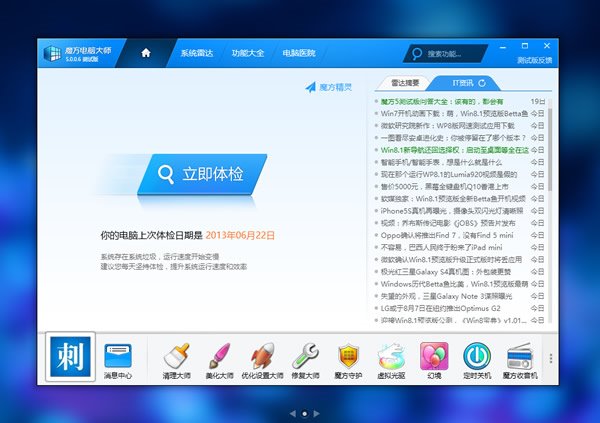The width and height of the screenshot is (600, 423).
Task: Open news LG Optimus G2 on 8月7日
Action: point(440,308)
